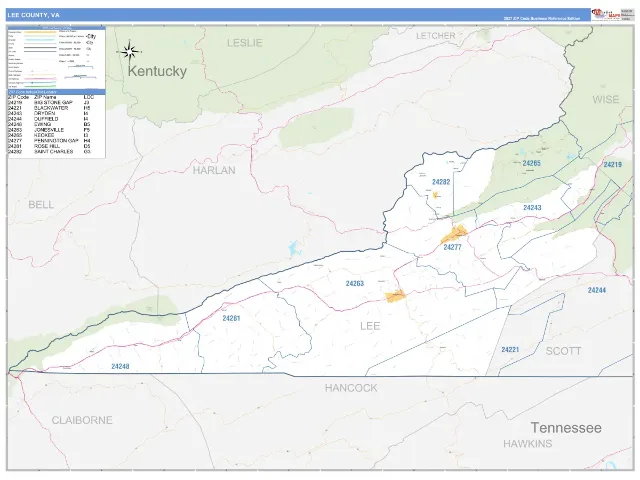Click the pink line sample in the legend

(x=40, y=79)
